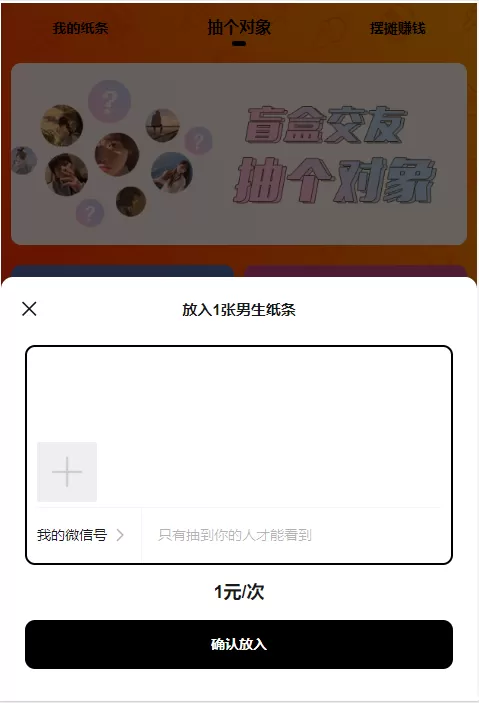The image size is (479, 703).
Task: Tap the center close-up face avatar
Action: coord(117,154)
